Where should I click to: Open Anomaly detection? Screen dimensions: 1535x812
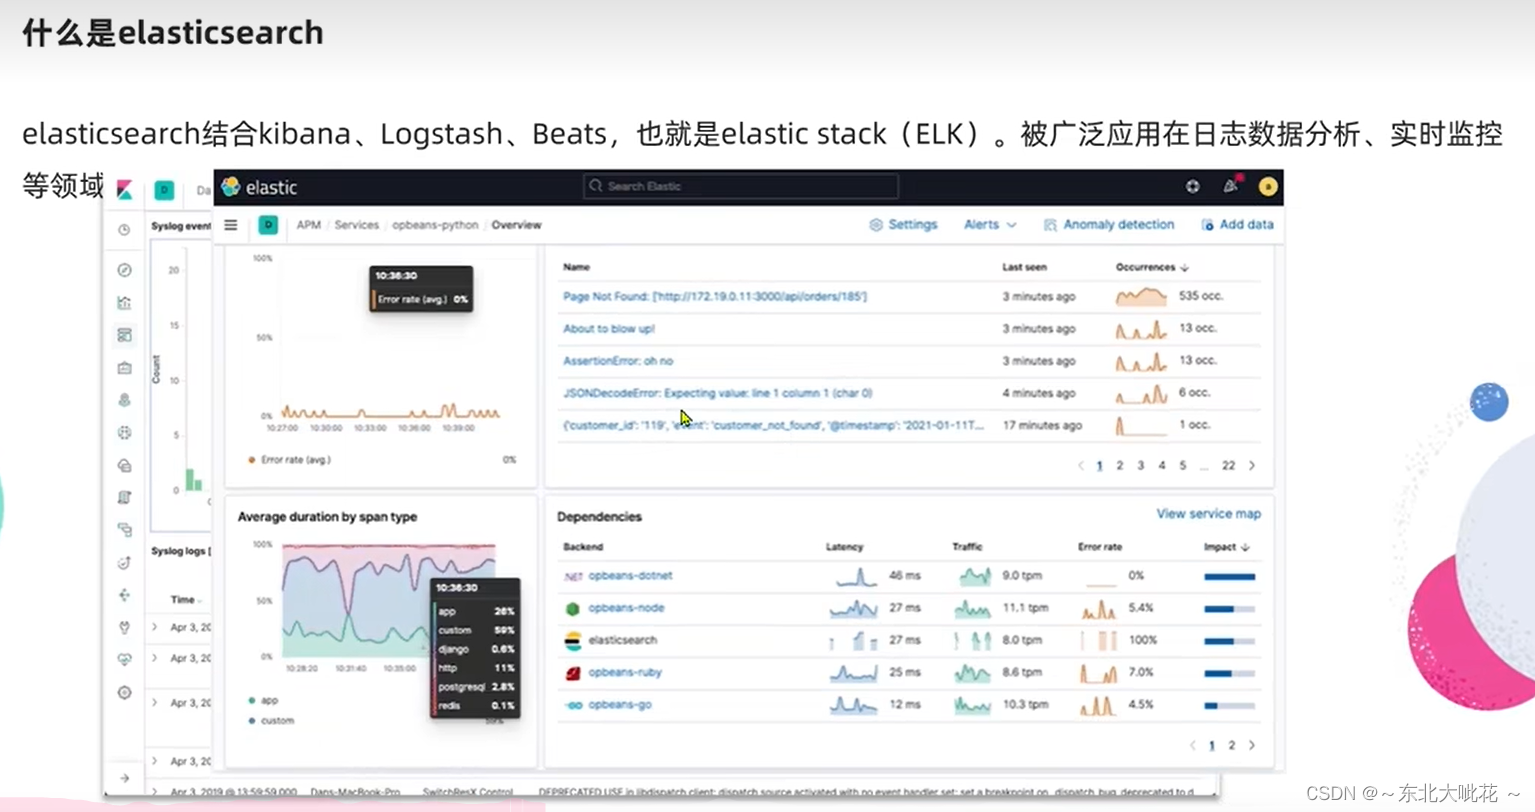point(1108,225)
